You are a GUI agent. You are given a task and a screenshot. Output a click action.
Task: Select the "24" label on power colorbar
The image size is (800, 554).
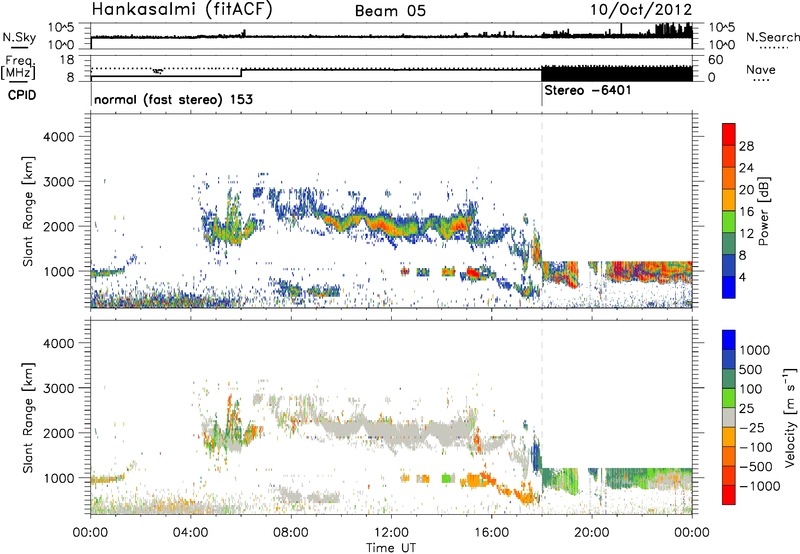(x=746, y=168)
